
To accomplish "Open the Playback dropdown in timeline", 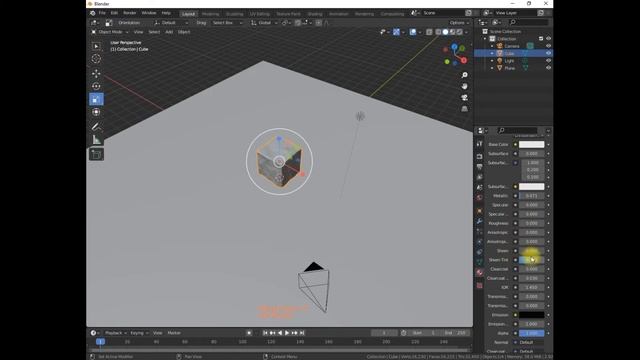I will coord(116,333).
